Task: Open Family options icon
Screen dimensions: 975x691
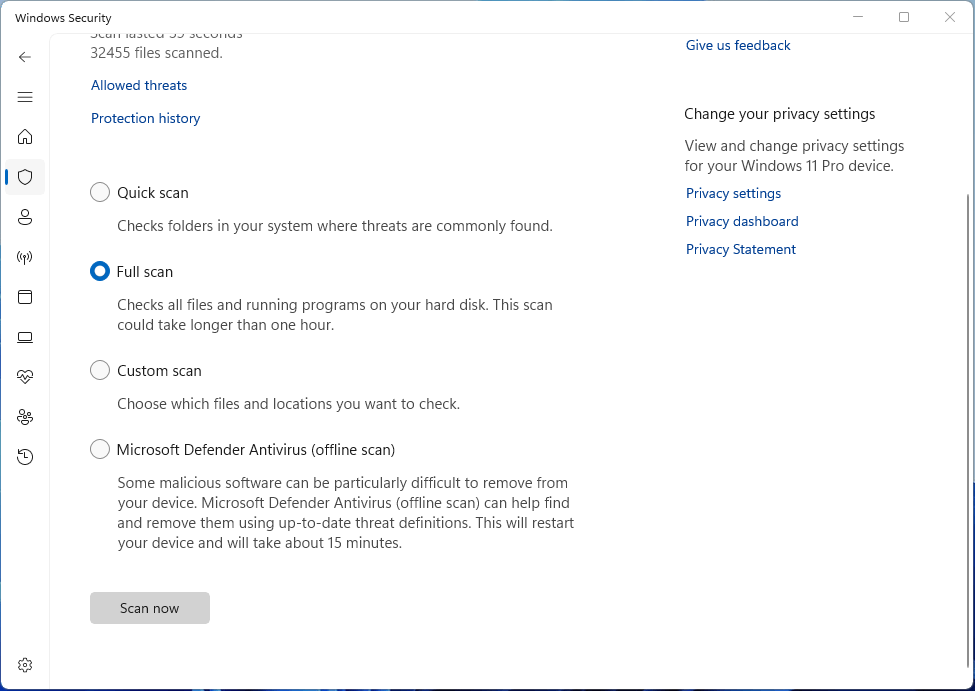Action: (x=25, y=417)
